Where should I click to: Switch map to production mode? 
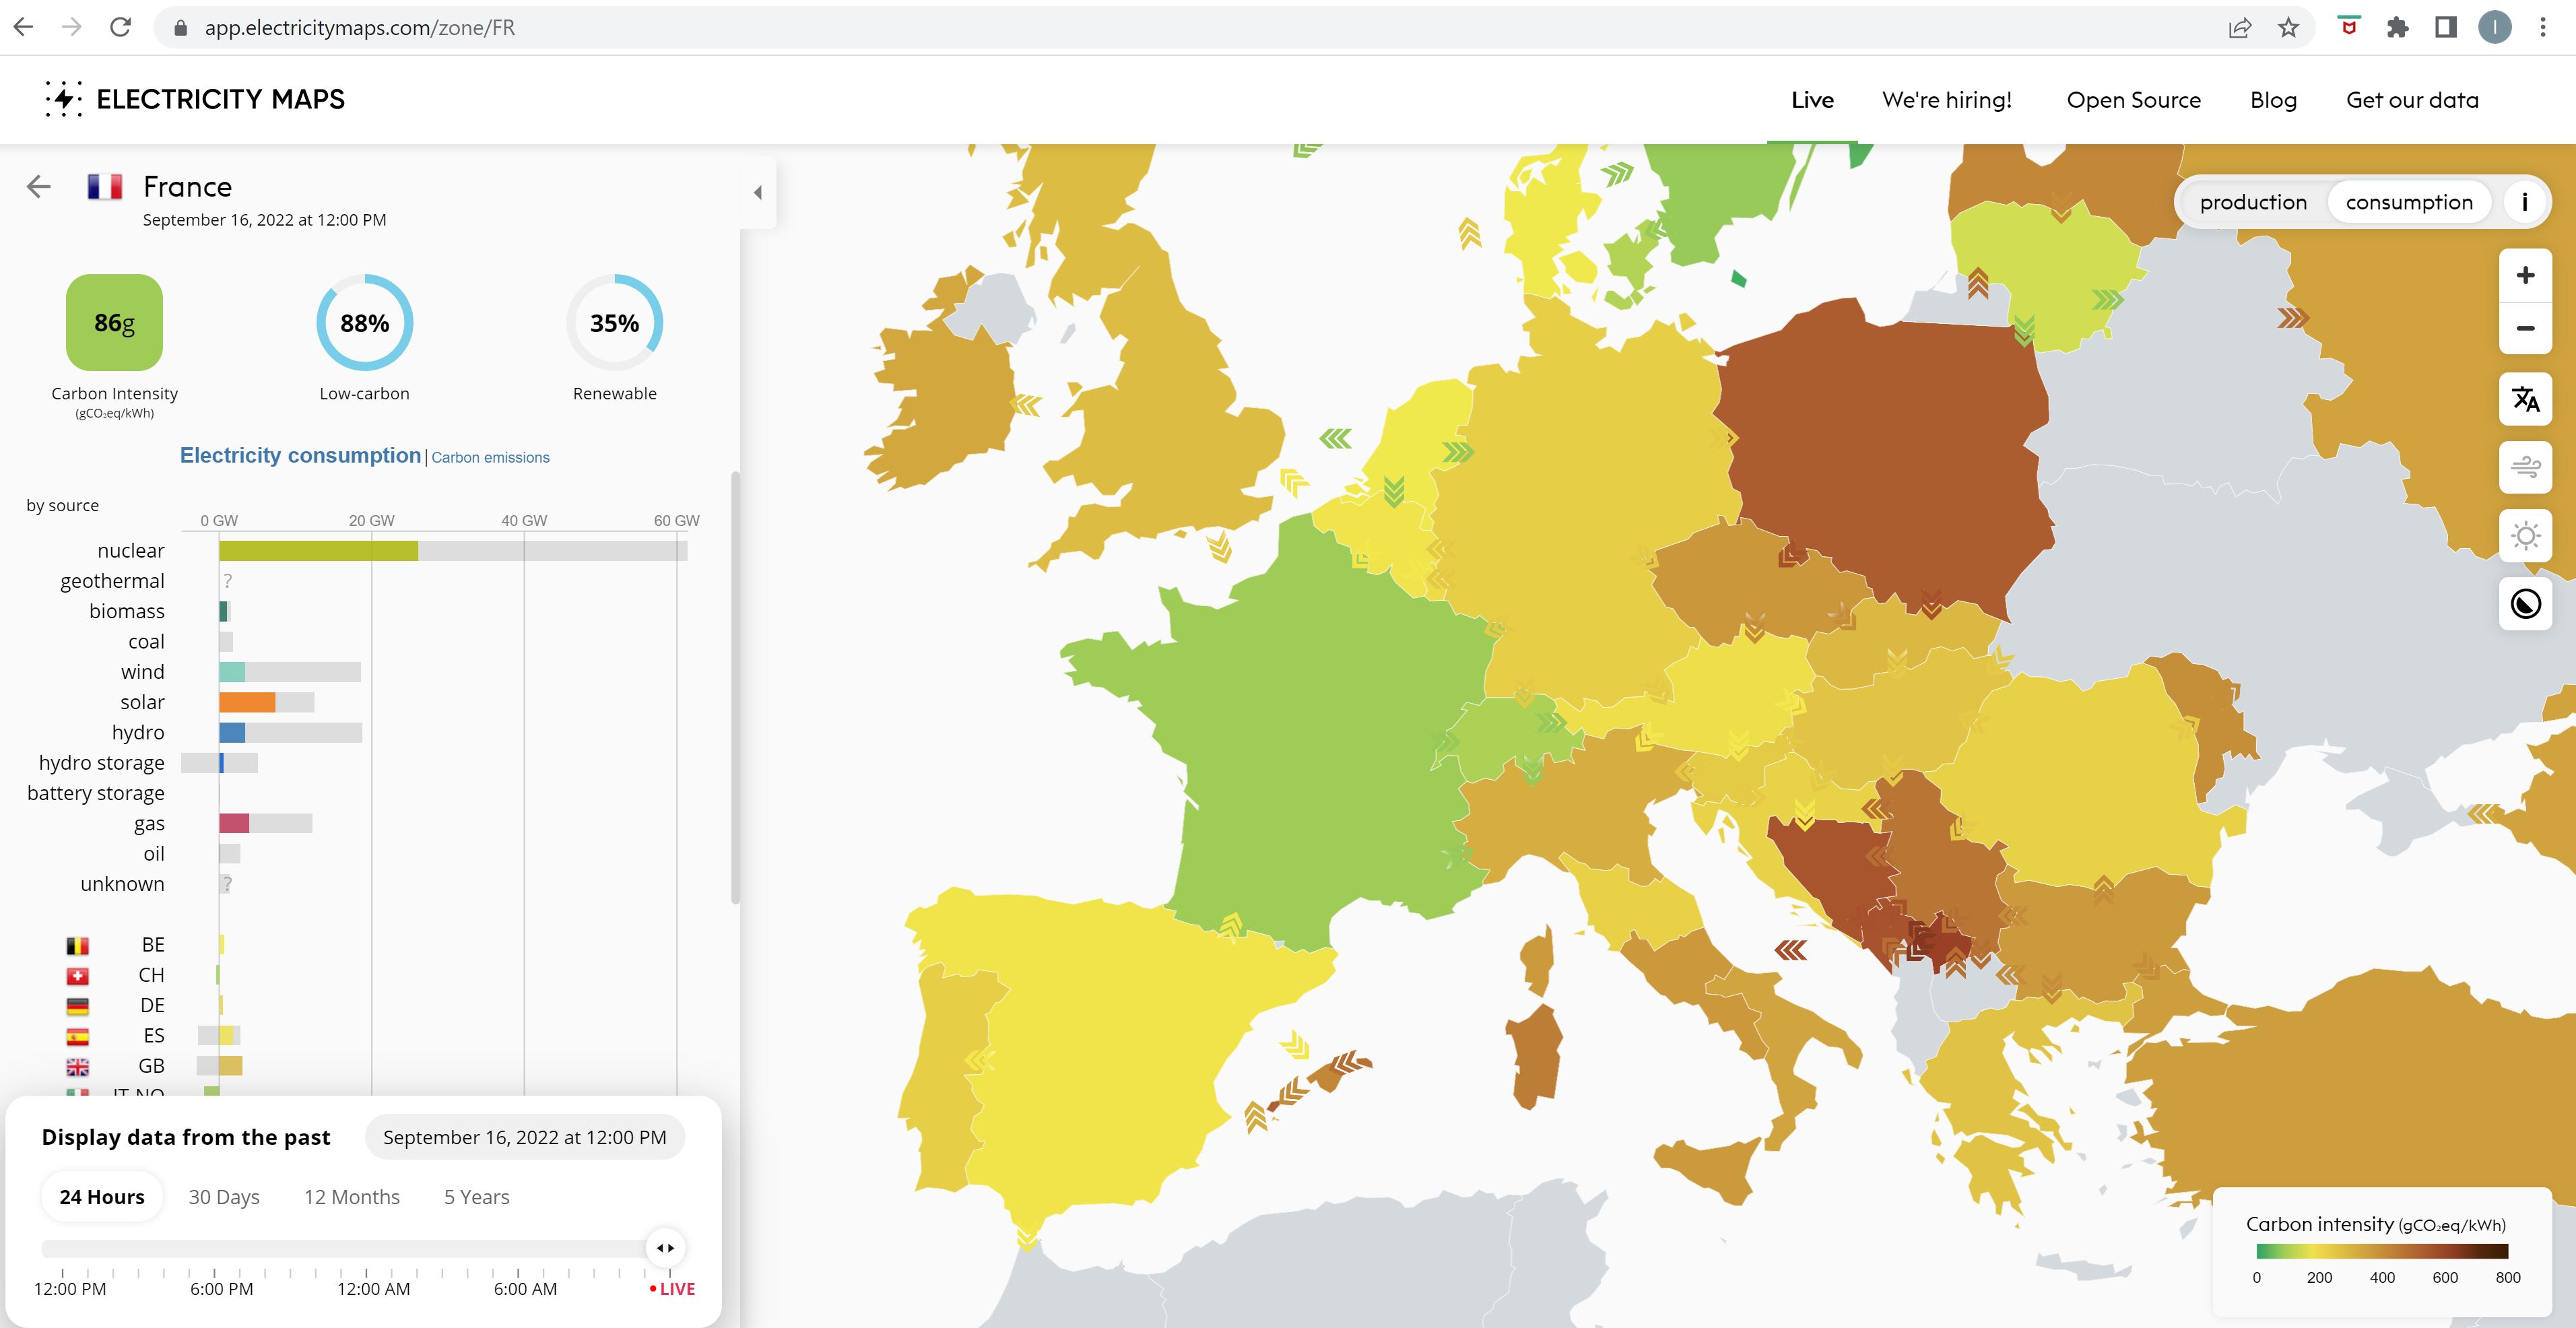[x=2253, y=202]
